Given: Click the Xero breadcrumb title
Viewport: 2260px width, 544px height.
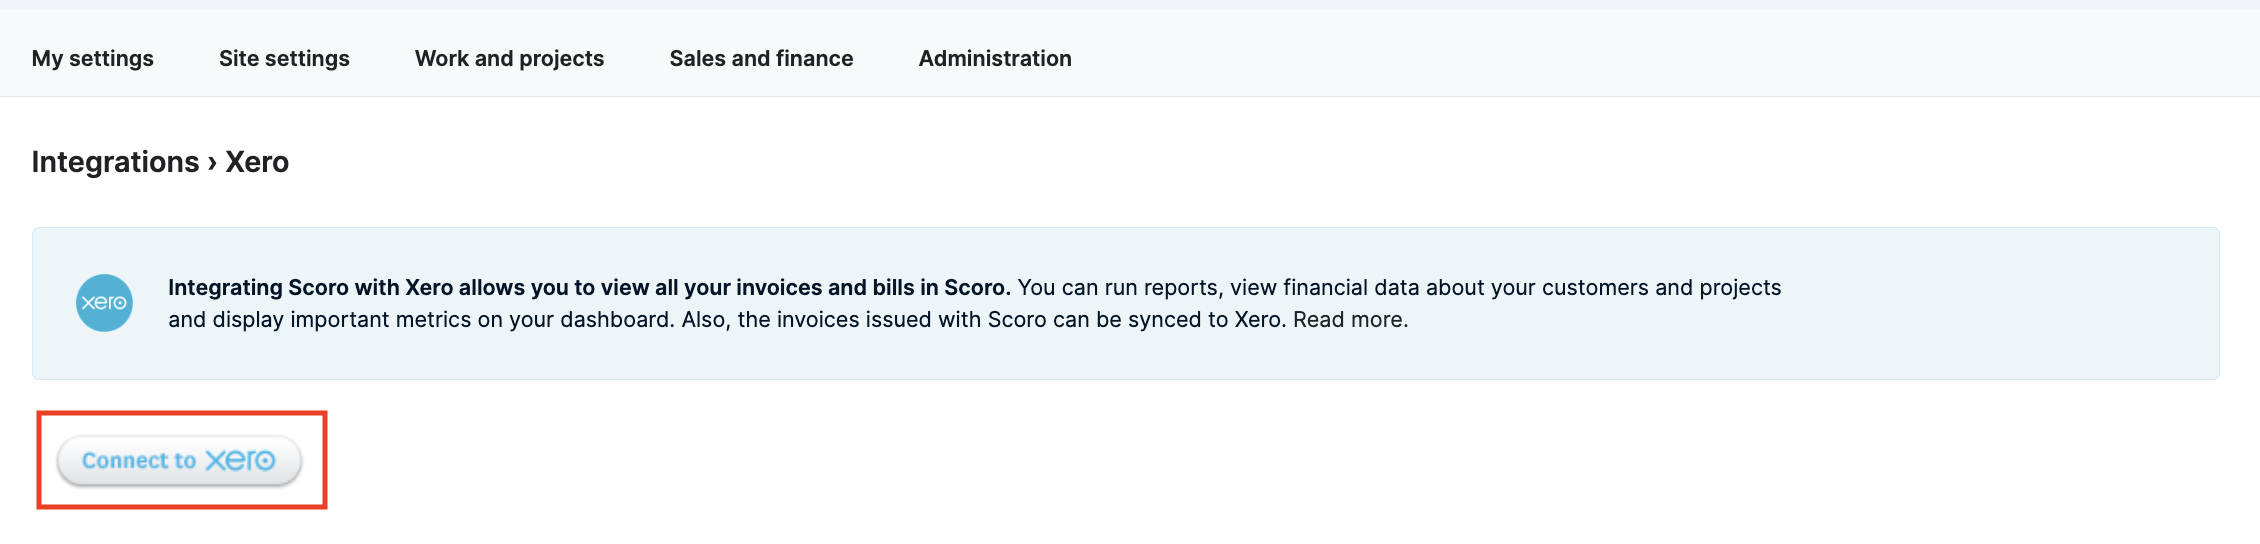Looking at the screenshot, I should pos(257,162).
